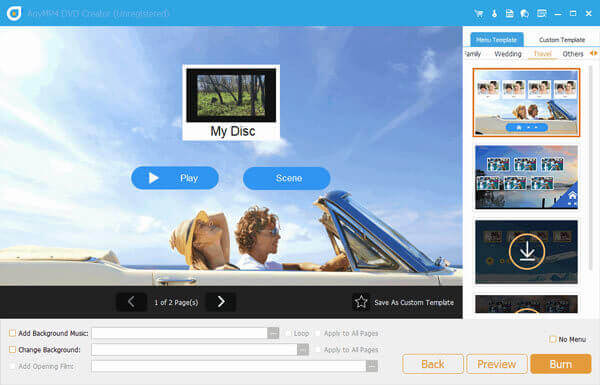The image size is (600, 385).
Task: Enable Add Background Music checkbox
Action: [x=12, y=333]
